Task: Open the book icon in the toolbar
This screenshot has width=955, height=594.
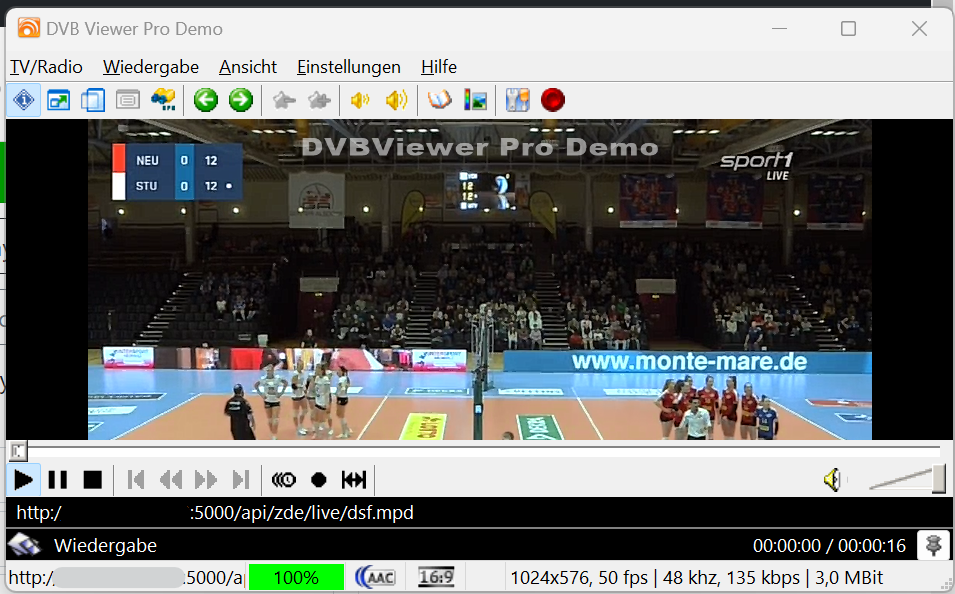Action: tap(439, 100)
